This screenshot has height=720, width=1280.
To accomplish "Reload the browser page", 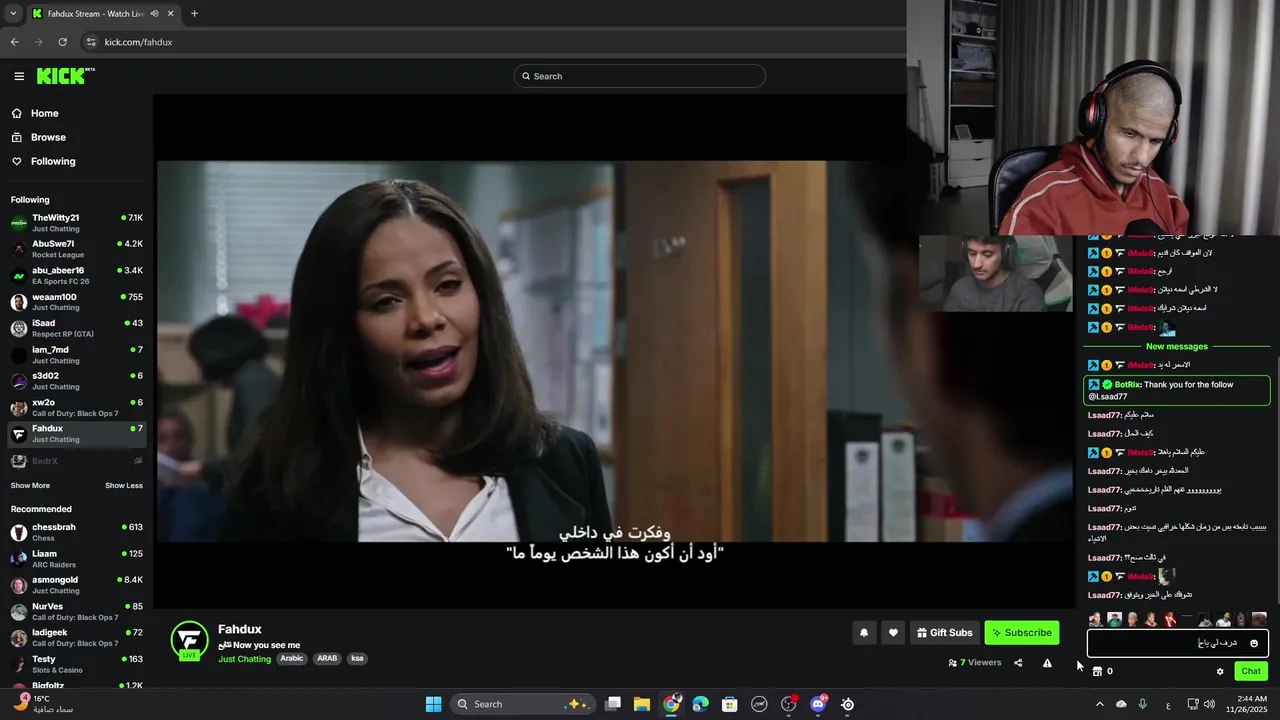I will (62, 42).
